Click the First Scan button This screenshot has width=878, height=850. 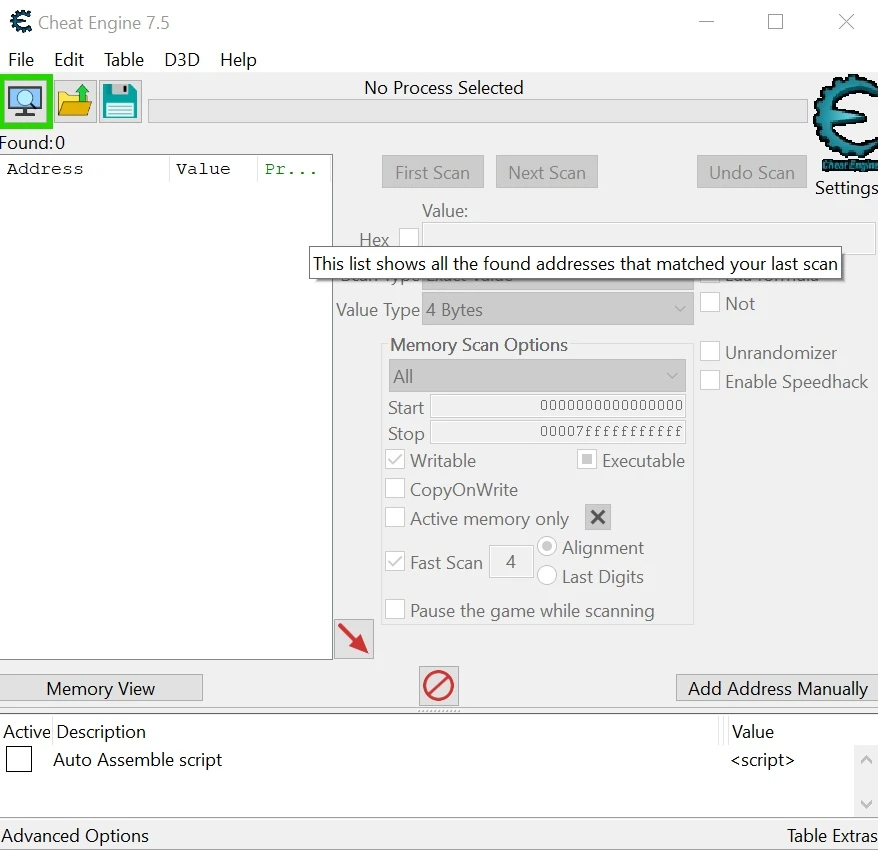point(433,172)
